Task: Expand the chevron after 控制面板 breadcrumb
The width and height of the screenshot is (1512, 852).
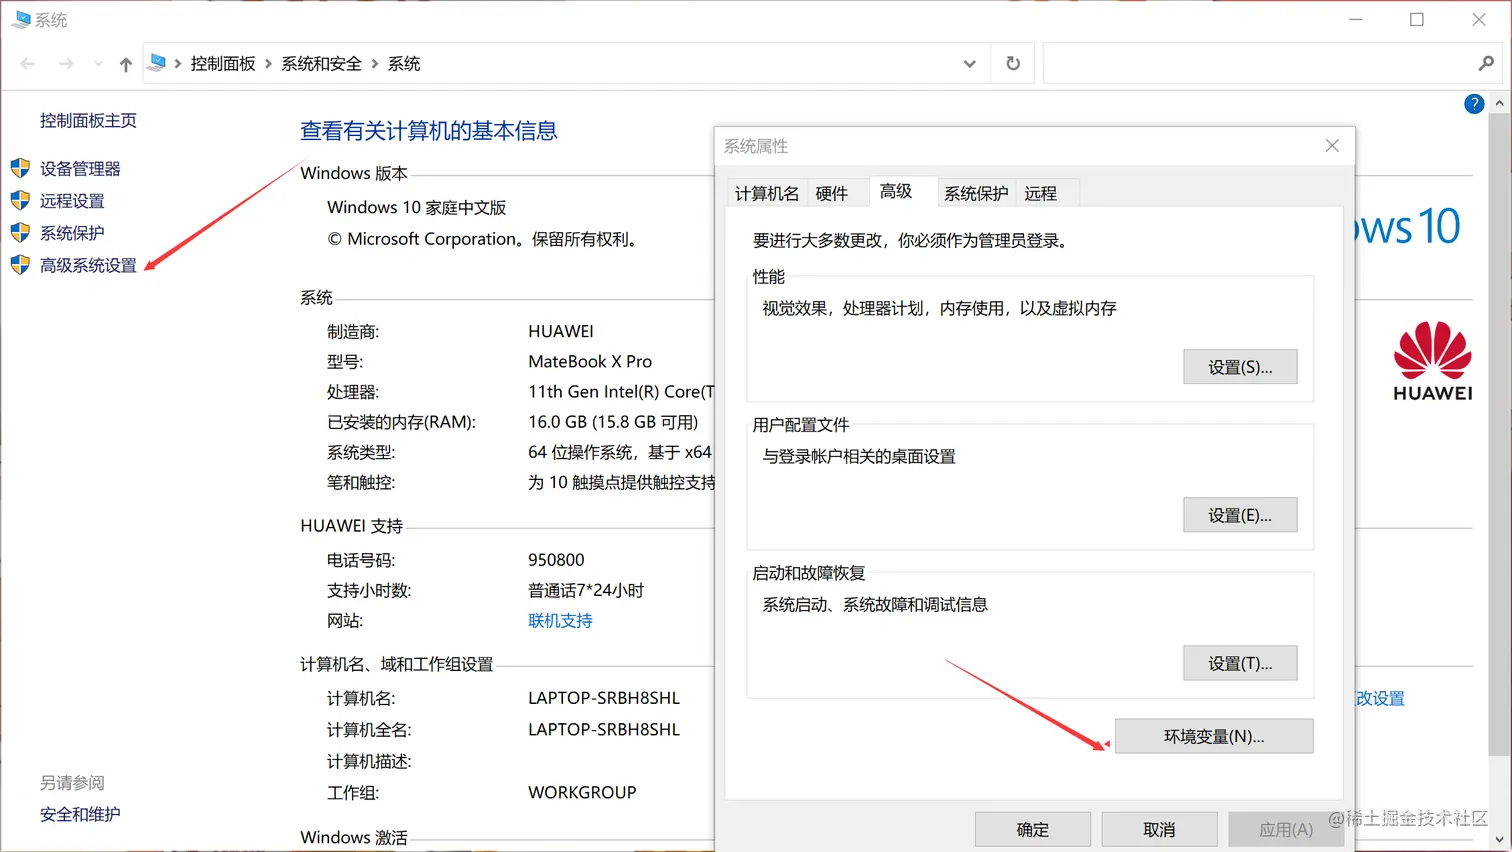Action: pos(268,64)
